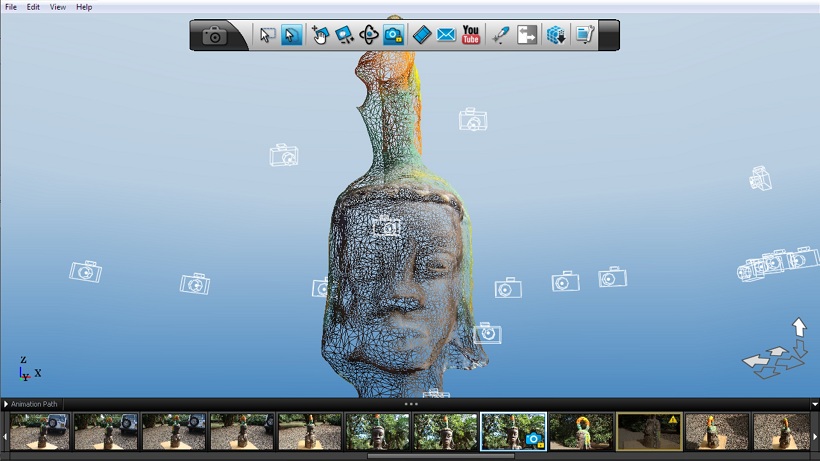The width and height of the screenshot is (820, 461).
Task: Open the Help menu
Action: (x=84, y=7)
